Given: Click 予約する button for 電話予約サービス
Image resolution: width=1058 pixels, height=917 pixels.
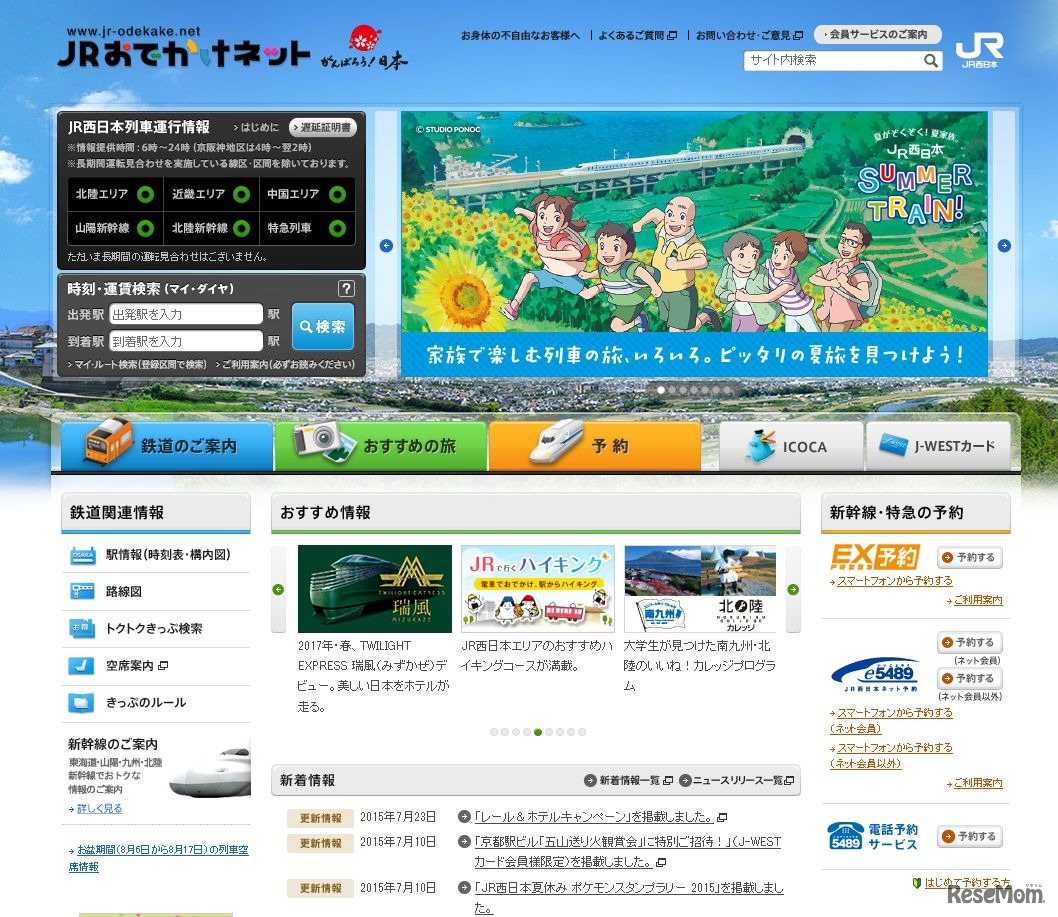Looking at the screenshot, I should (x=970, y=836).
